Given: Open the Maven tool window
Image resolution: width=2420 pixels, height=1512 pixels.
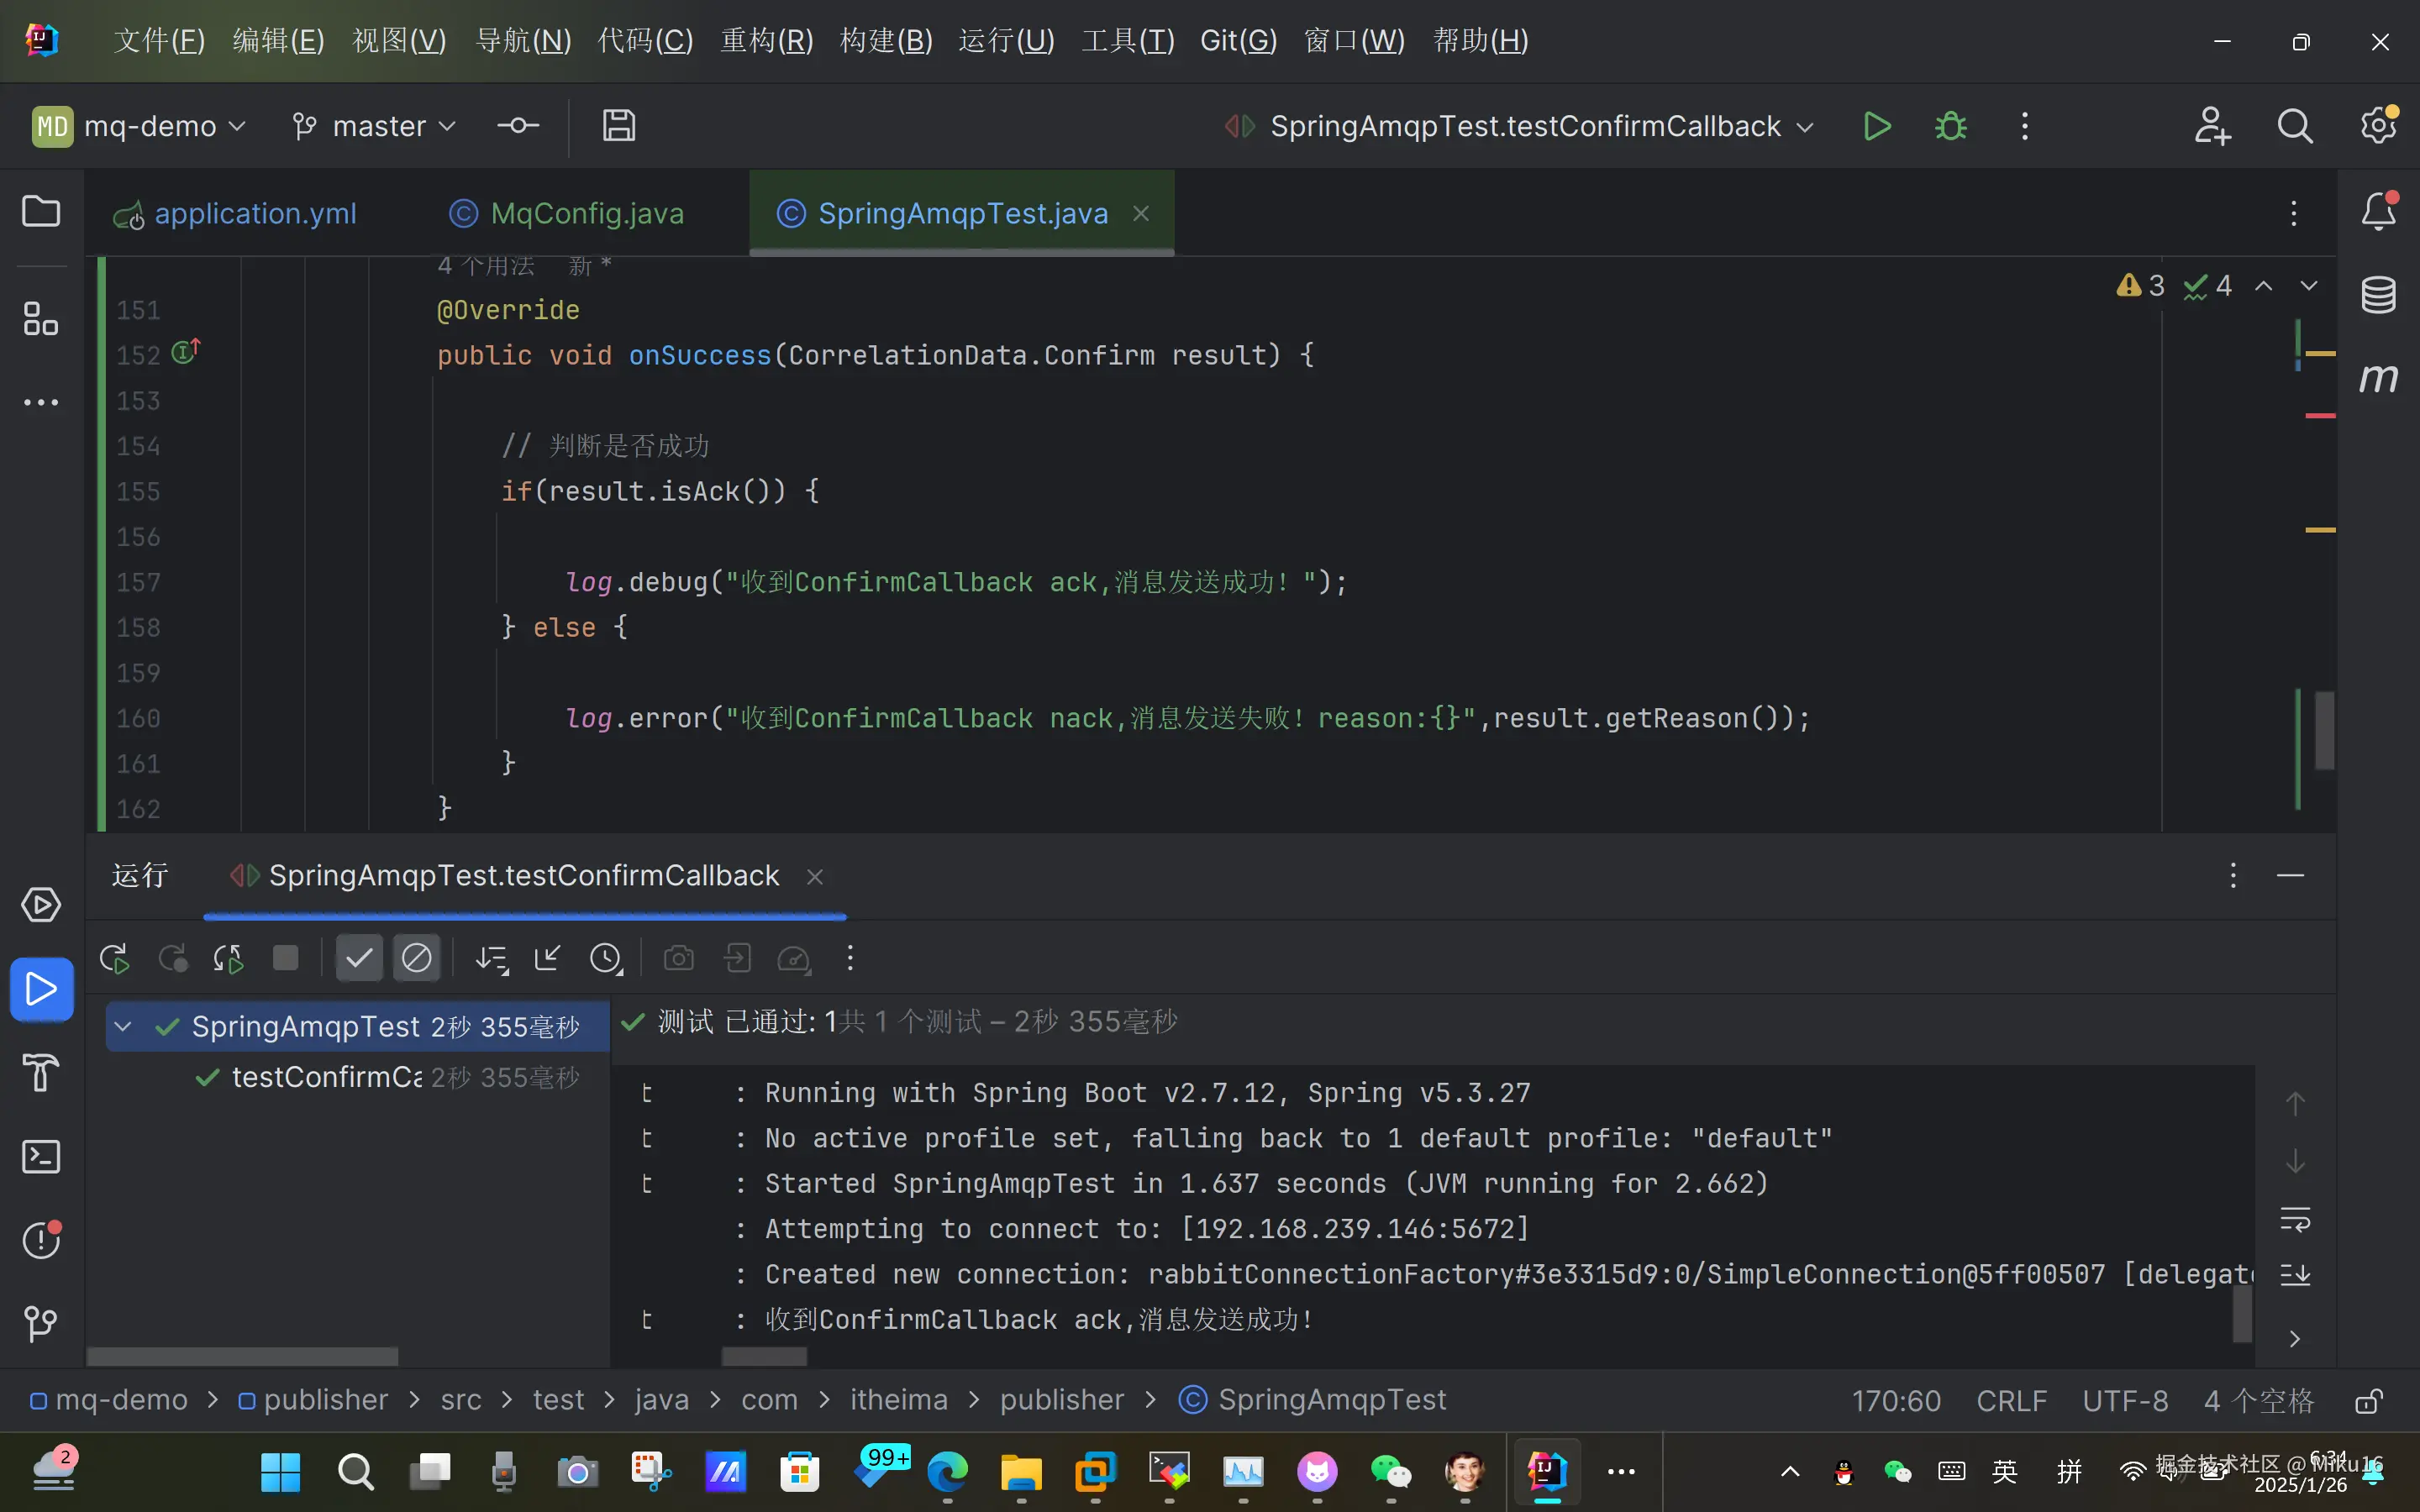Looking at the screenshot, I should [x=2378, y=379].
